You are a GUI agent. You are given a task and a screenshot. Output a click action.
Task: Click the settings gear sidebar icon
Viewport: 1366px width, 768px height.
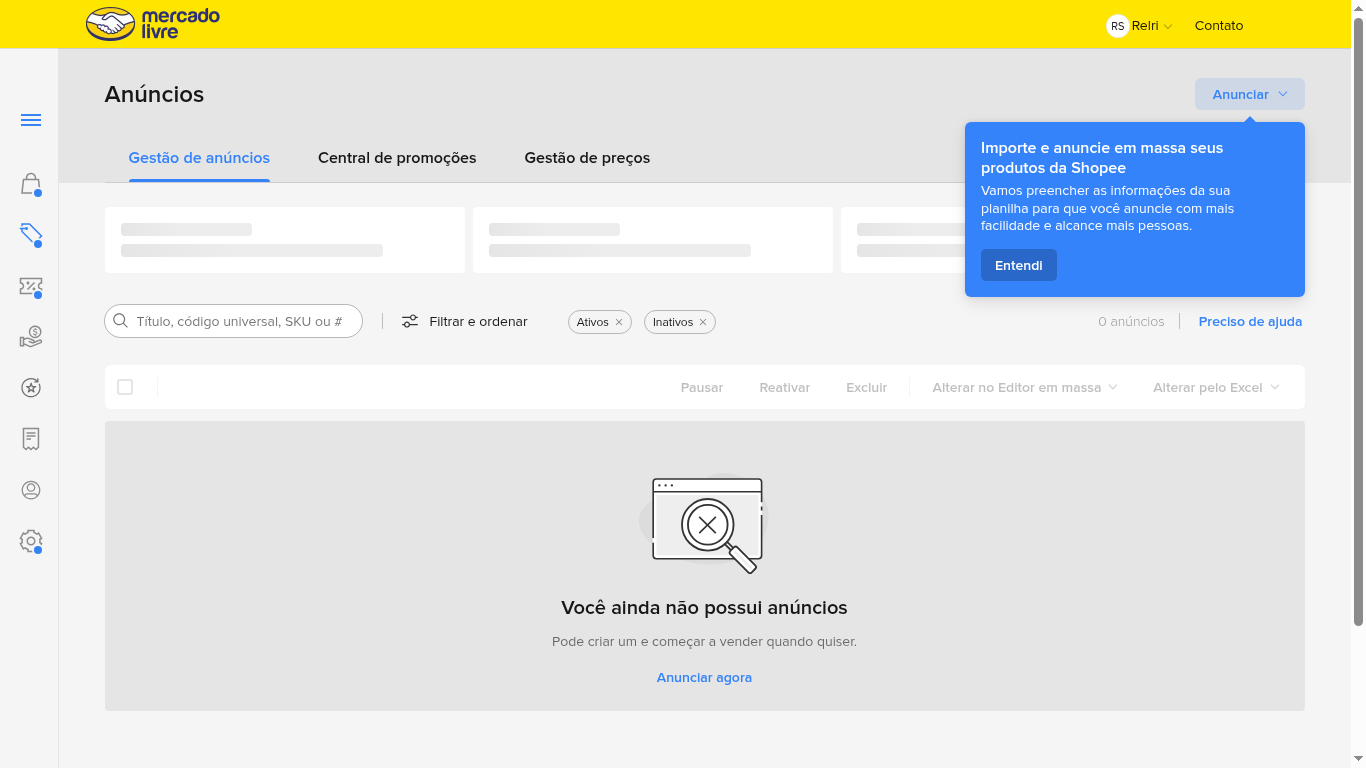[31, 541]
